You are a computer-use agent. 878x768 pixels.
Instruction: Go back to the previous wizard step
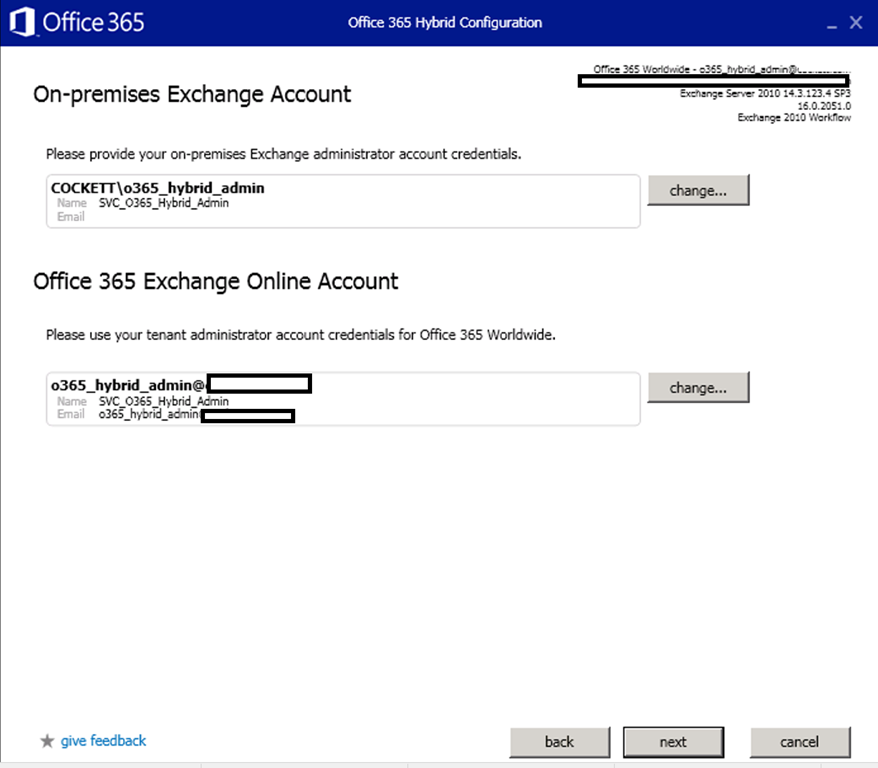click(560, 742)
